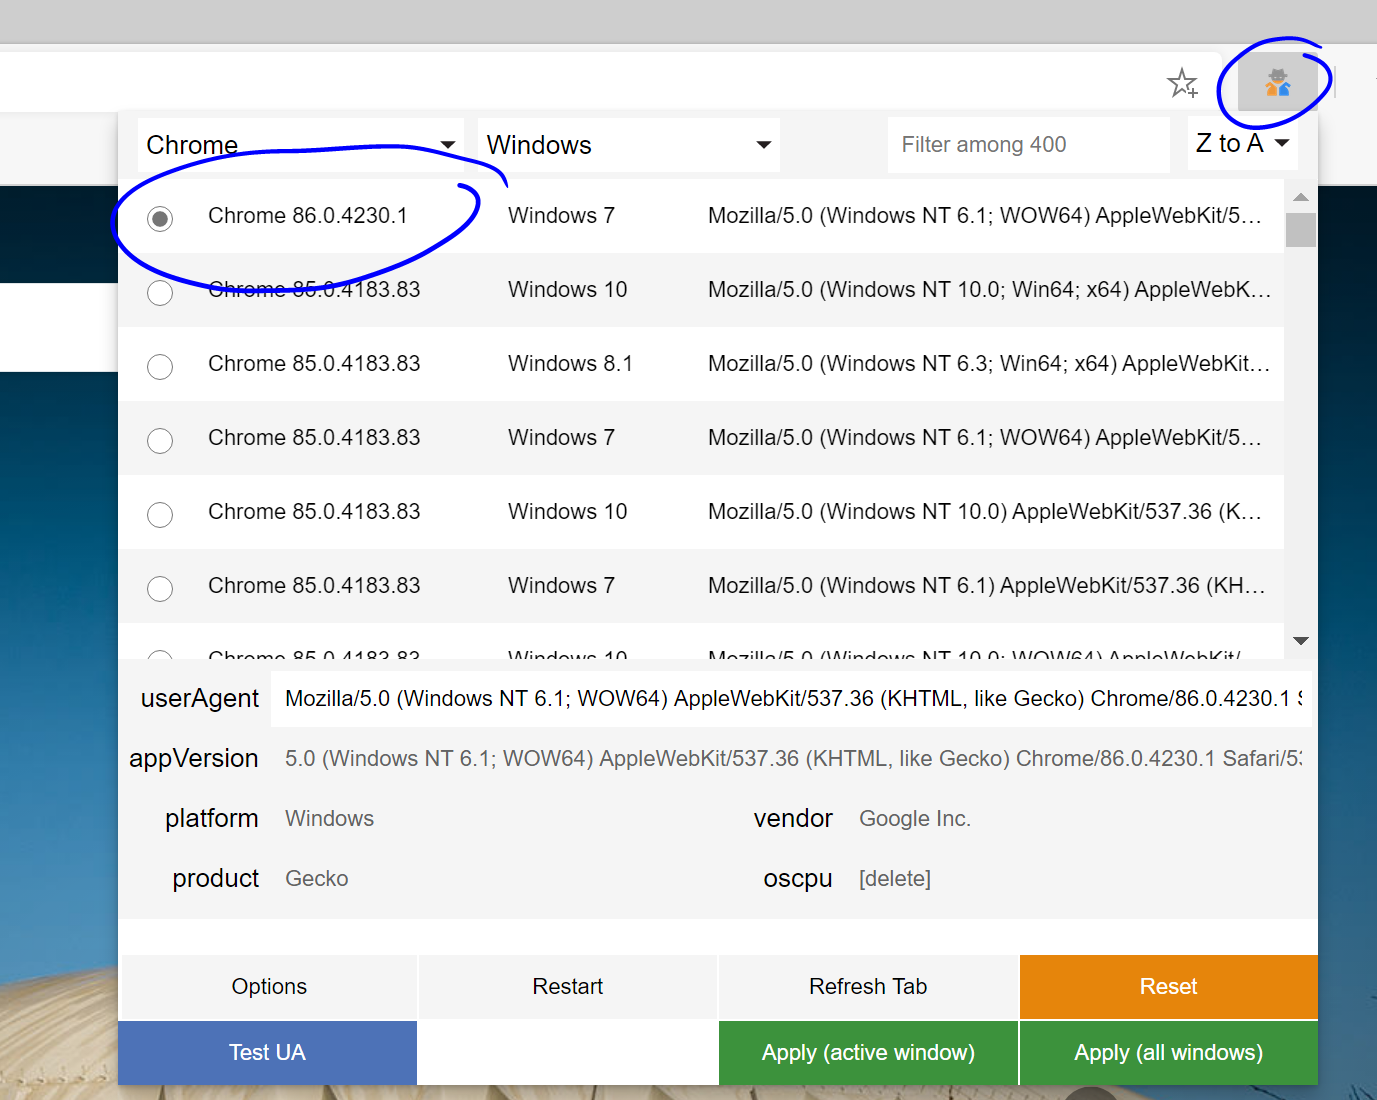Bookmark this page with the star icon
Screen dimensions: 1377x1100
click(x=1182, y=83)
